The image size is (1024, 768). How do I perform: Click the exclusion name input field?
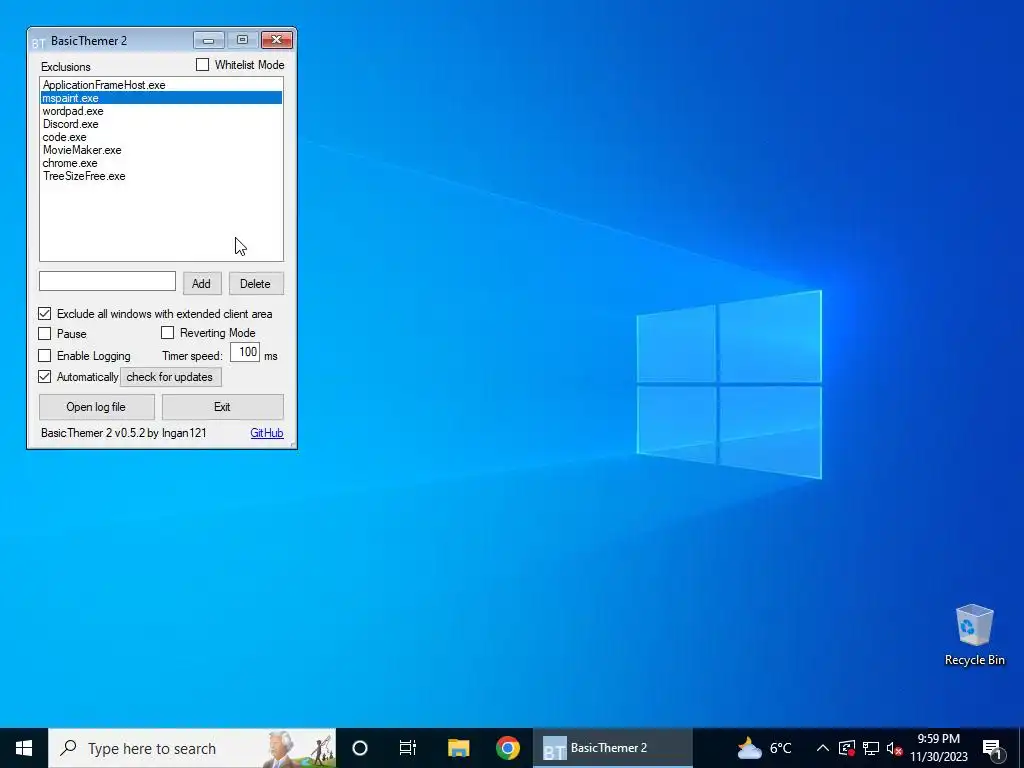[107, 281]
